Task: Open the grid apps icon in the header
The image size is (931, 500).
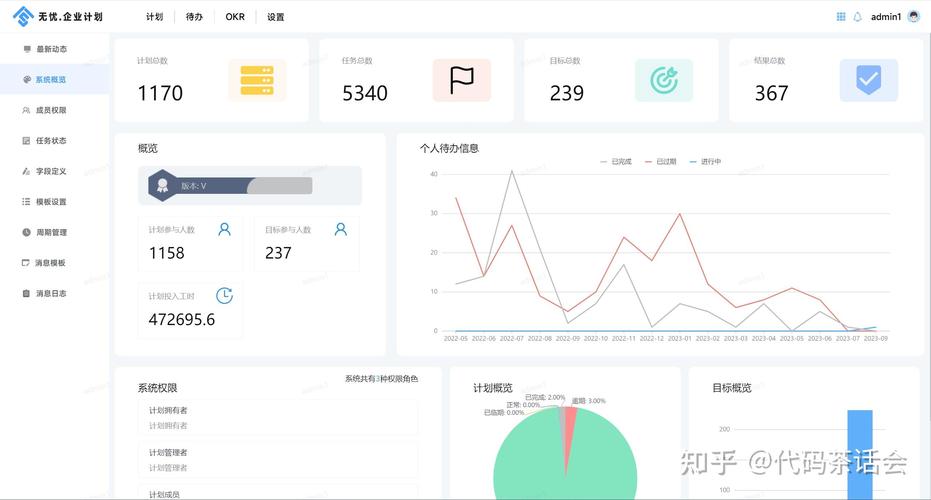Action: pos(841,17)
